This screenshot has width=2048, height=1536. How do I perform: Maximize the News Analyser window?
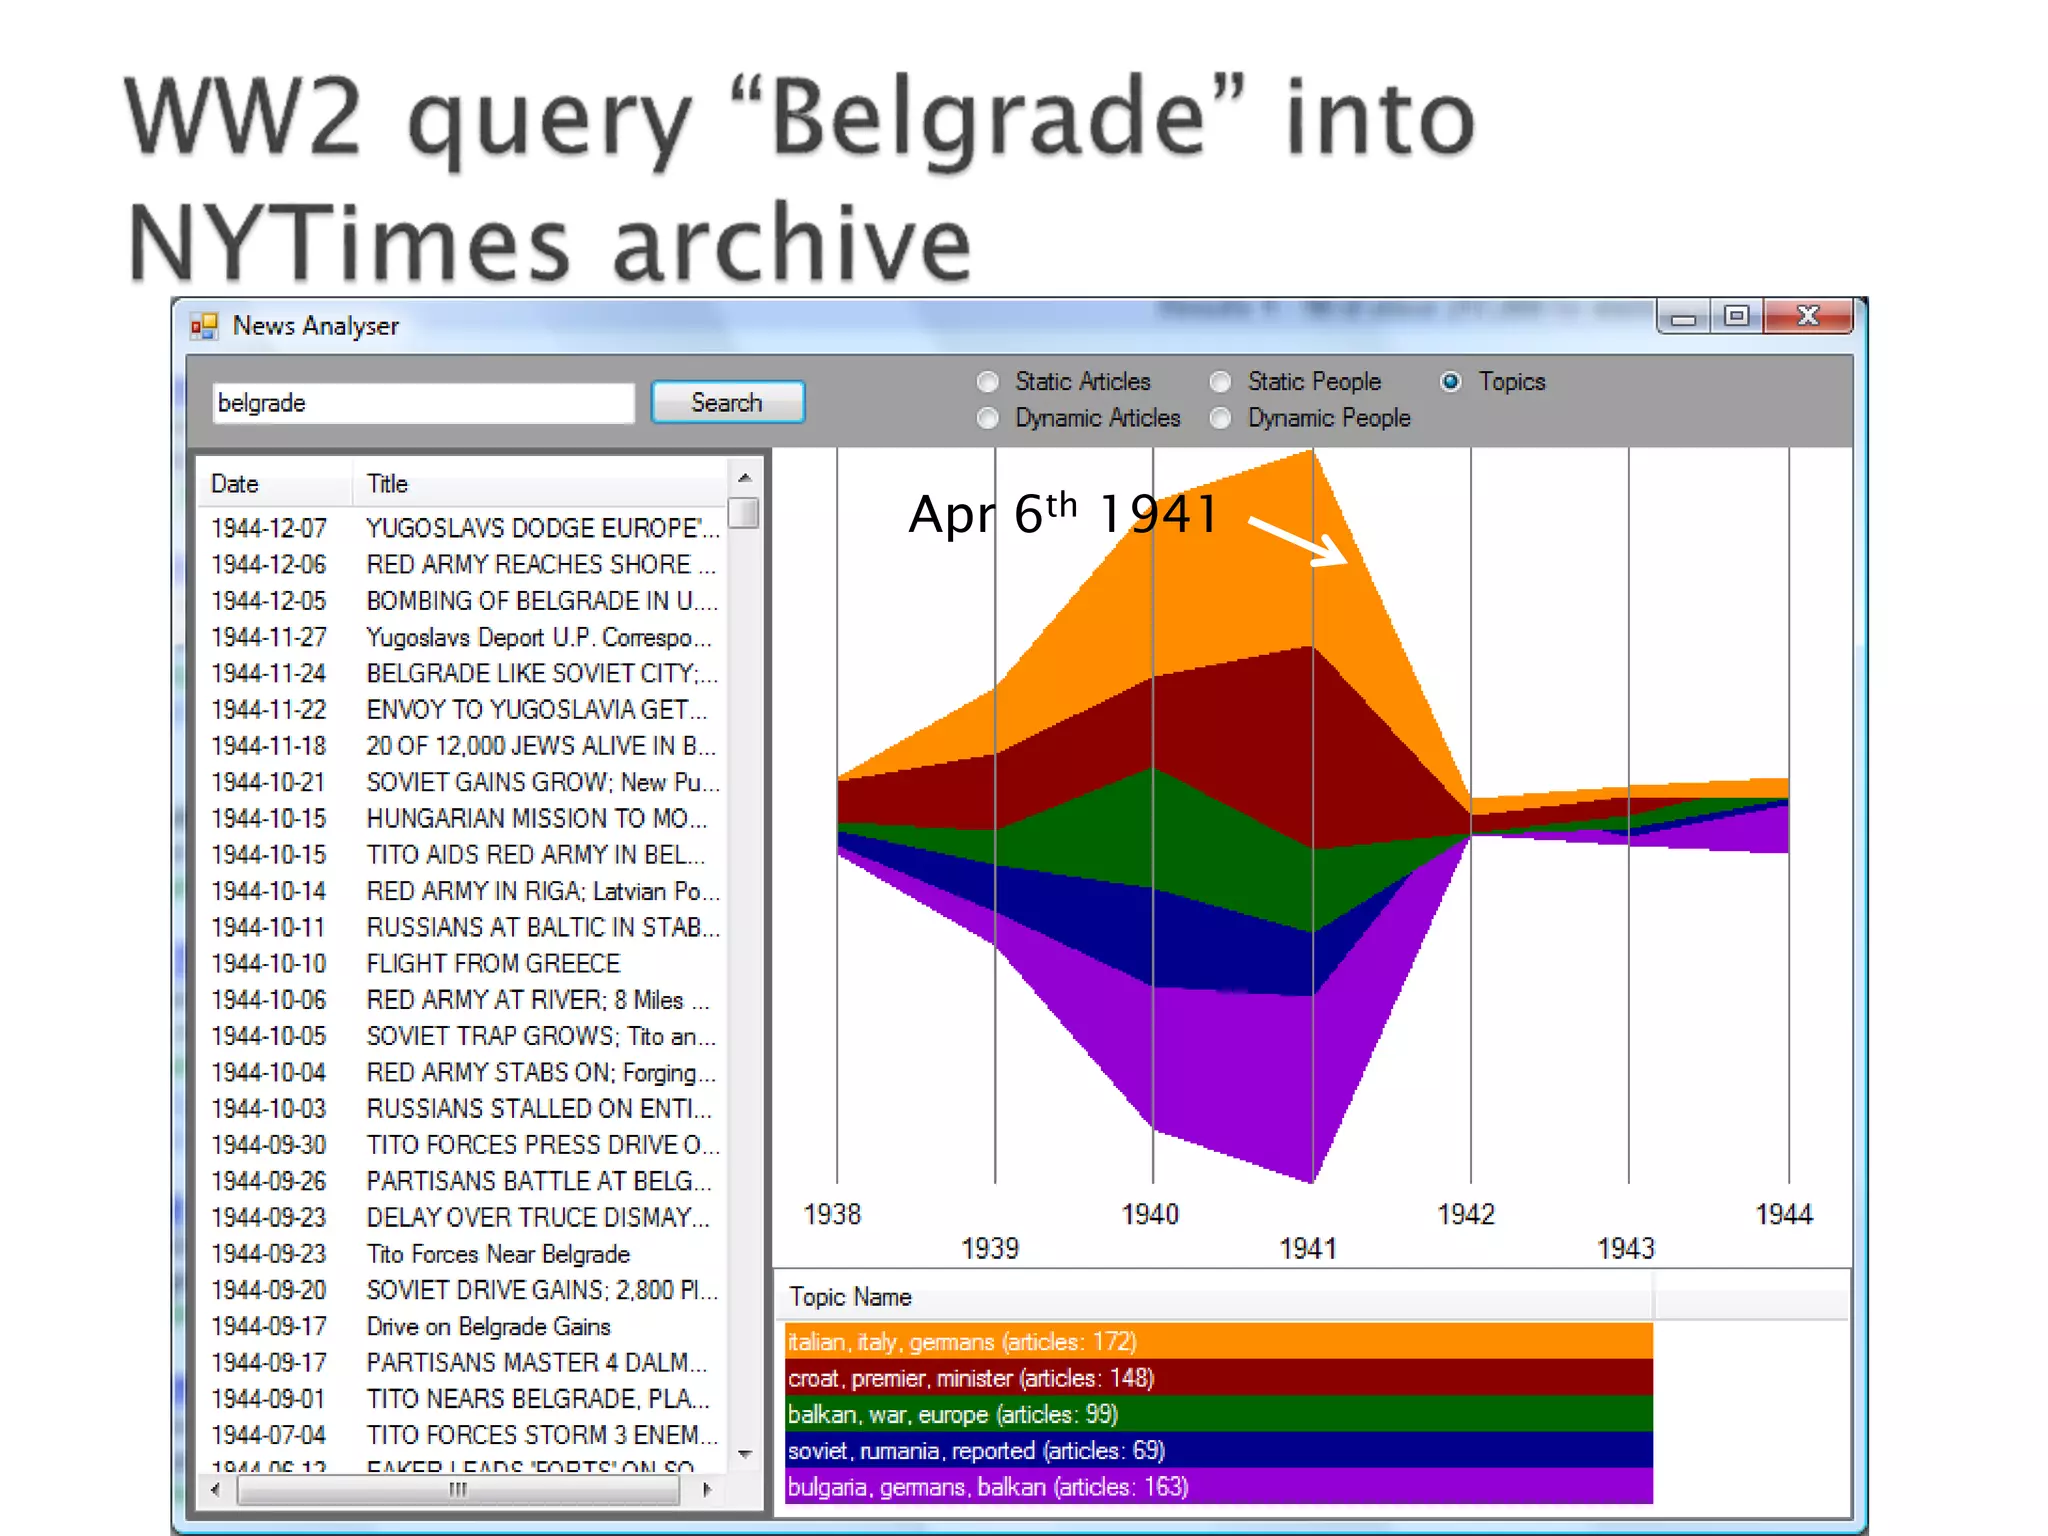pyautogui.click(x=1736, y=317)
